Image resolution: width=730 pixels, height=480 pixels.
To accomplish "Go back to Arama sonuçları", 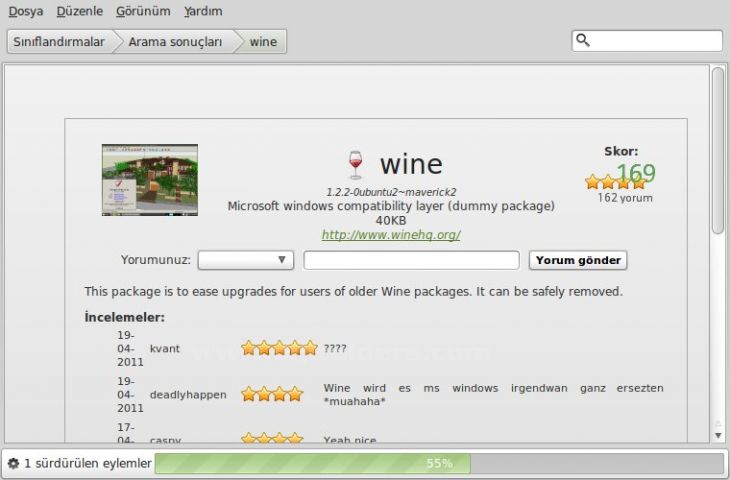I will (175, 42).
